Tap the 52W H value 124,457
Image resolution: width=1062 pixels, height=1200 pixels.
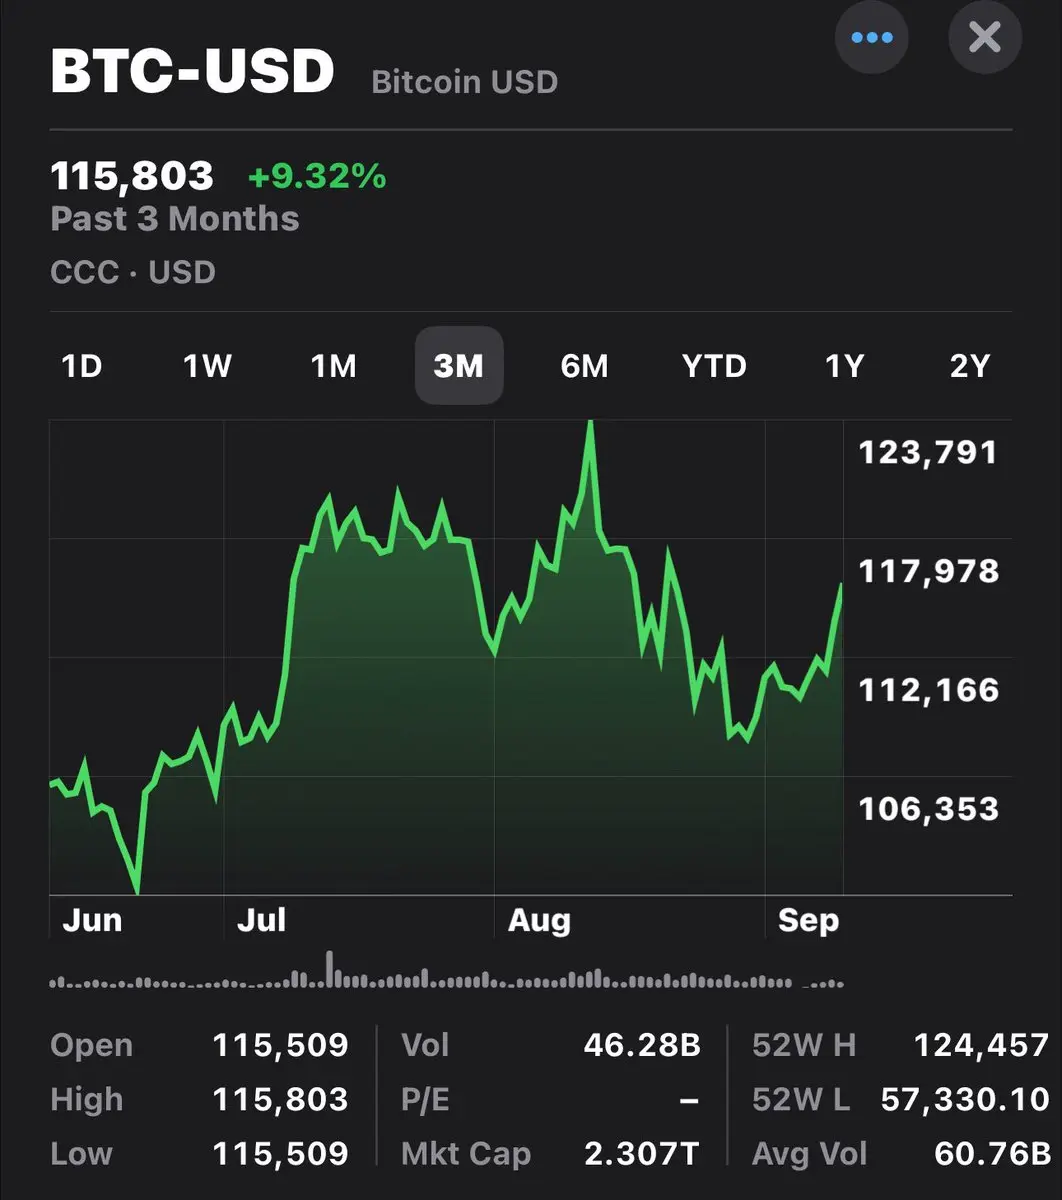(981, 1046)
